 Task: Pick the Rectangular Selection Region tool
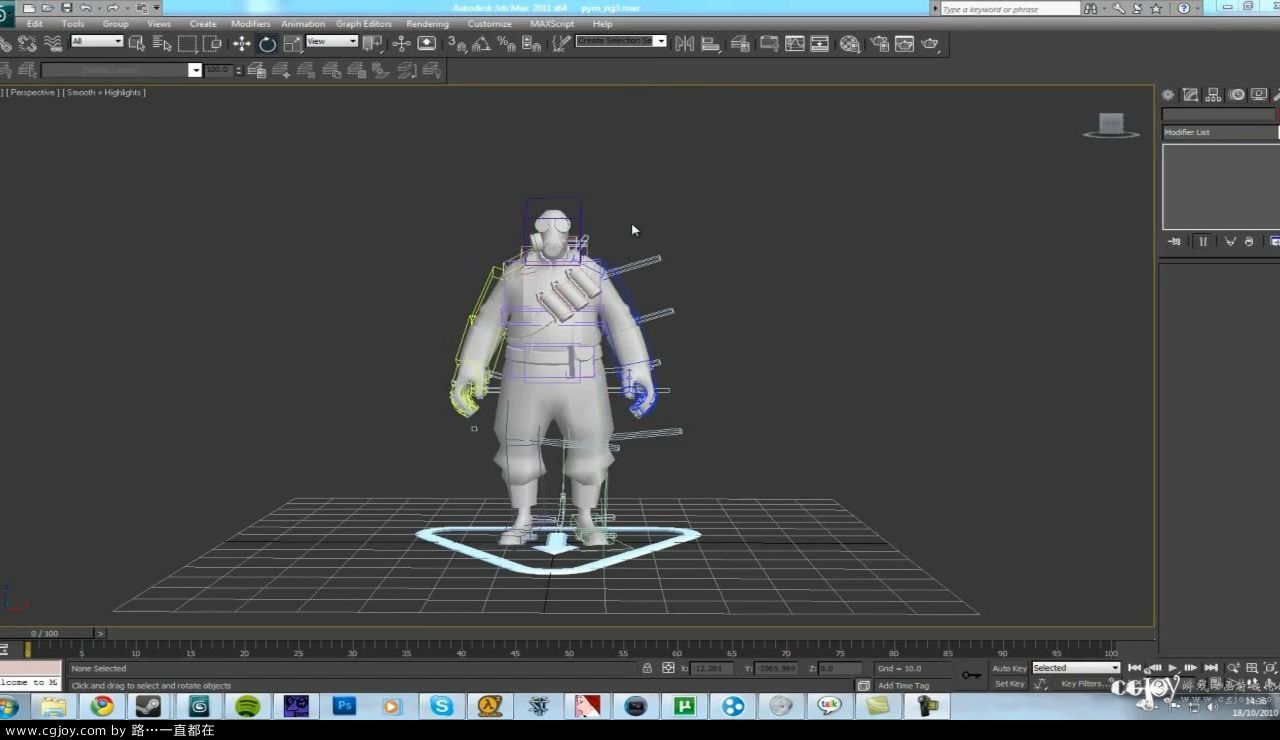tap(188, 43)
